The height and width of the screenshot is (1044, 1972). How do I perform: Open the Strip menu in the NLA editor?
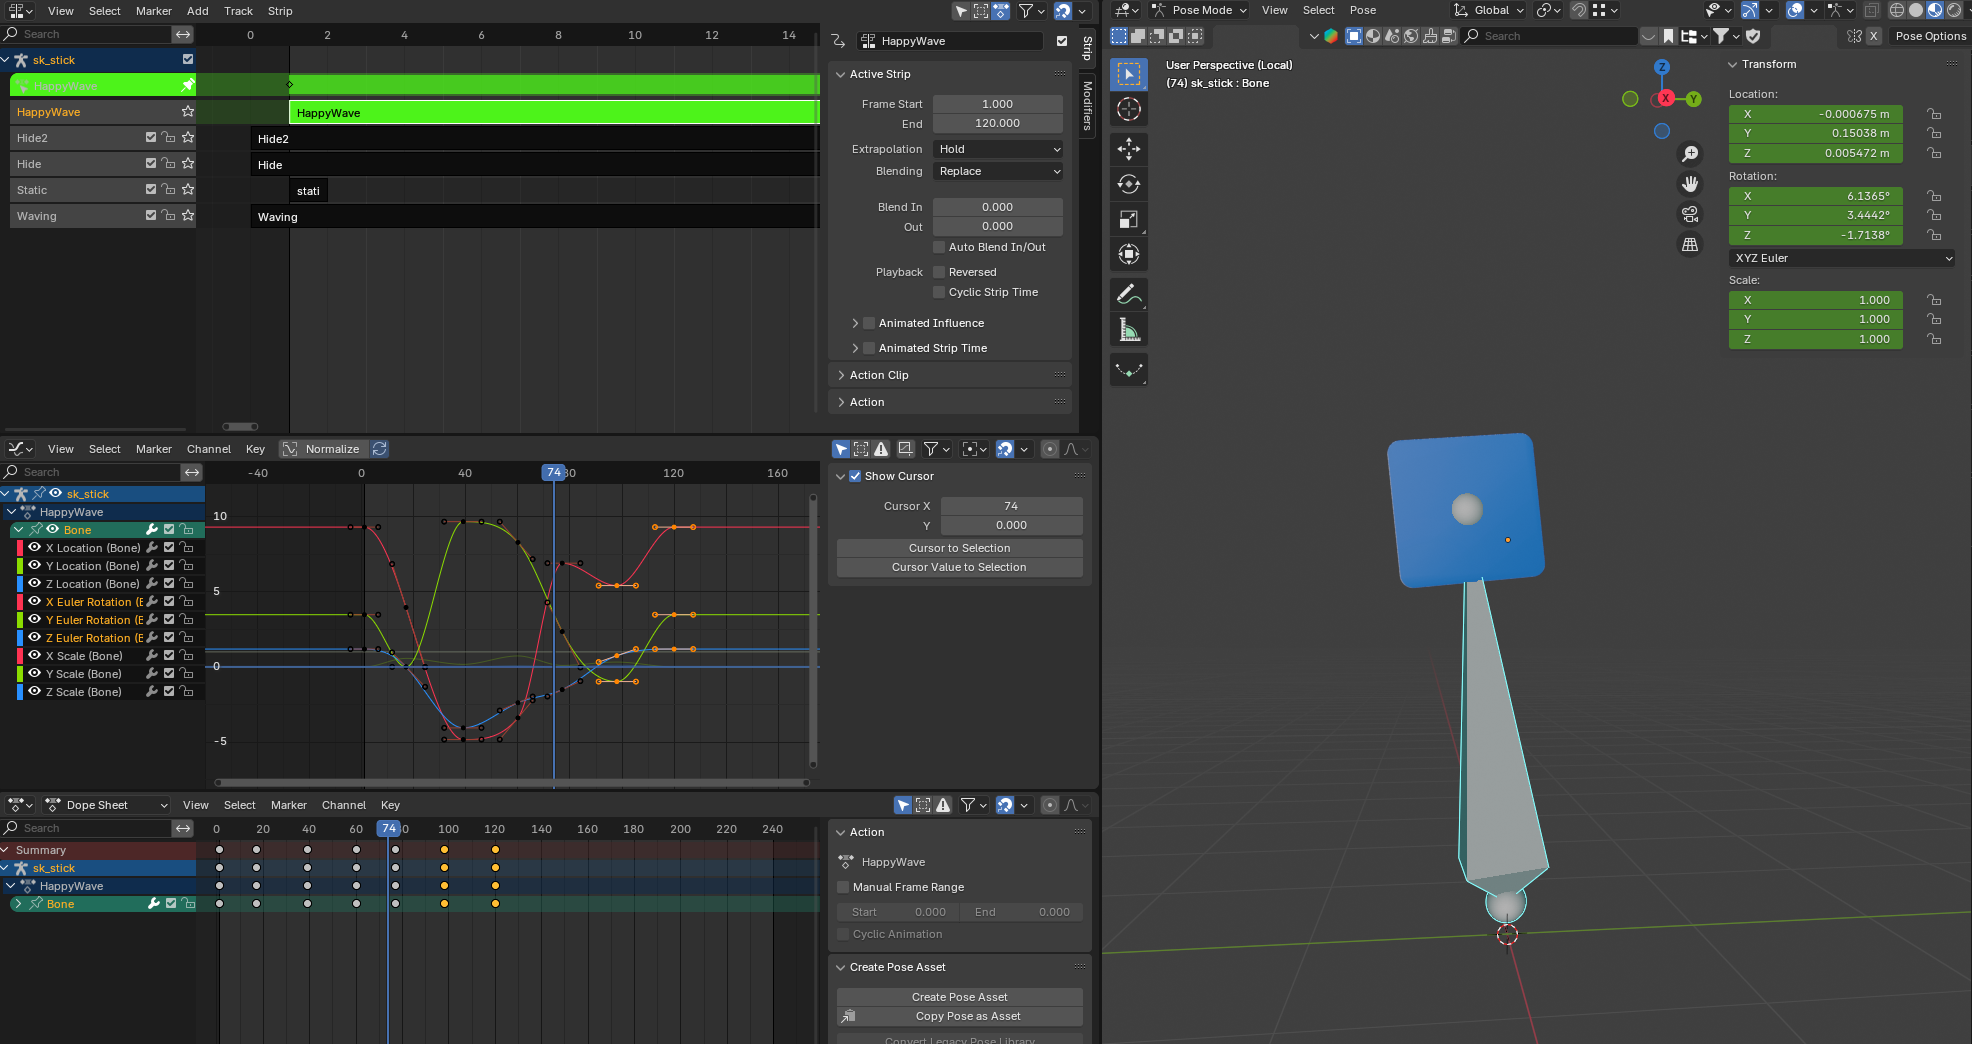279,11
